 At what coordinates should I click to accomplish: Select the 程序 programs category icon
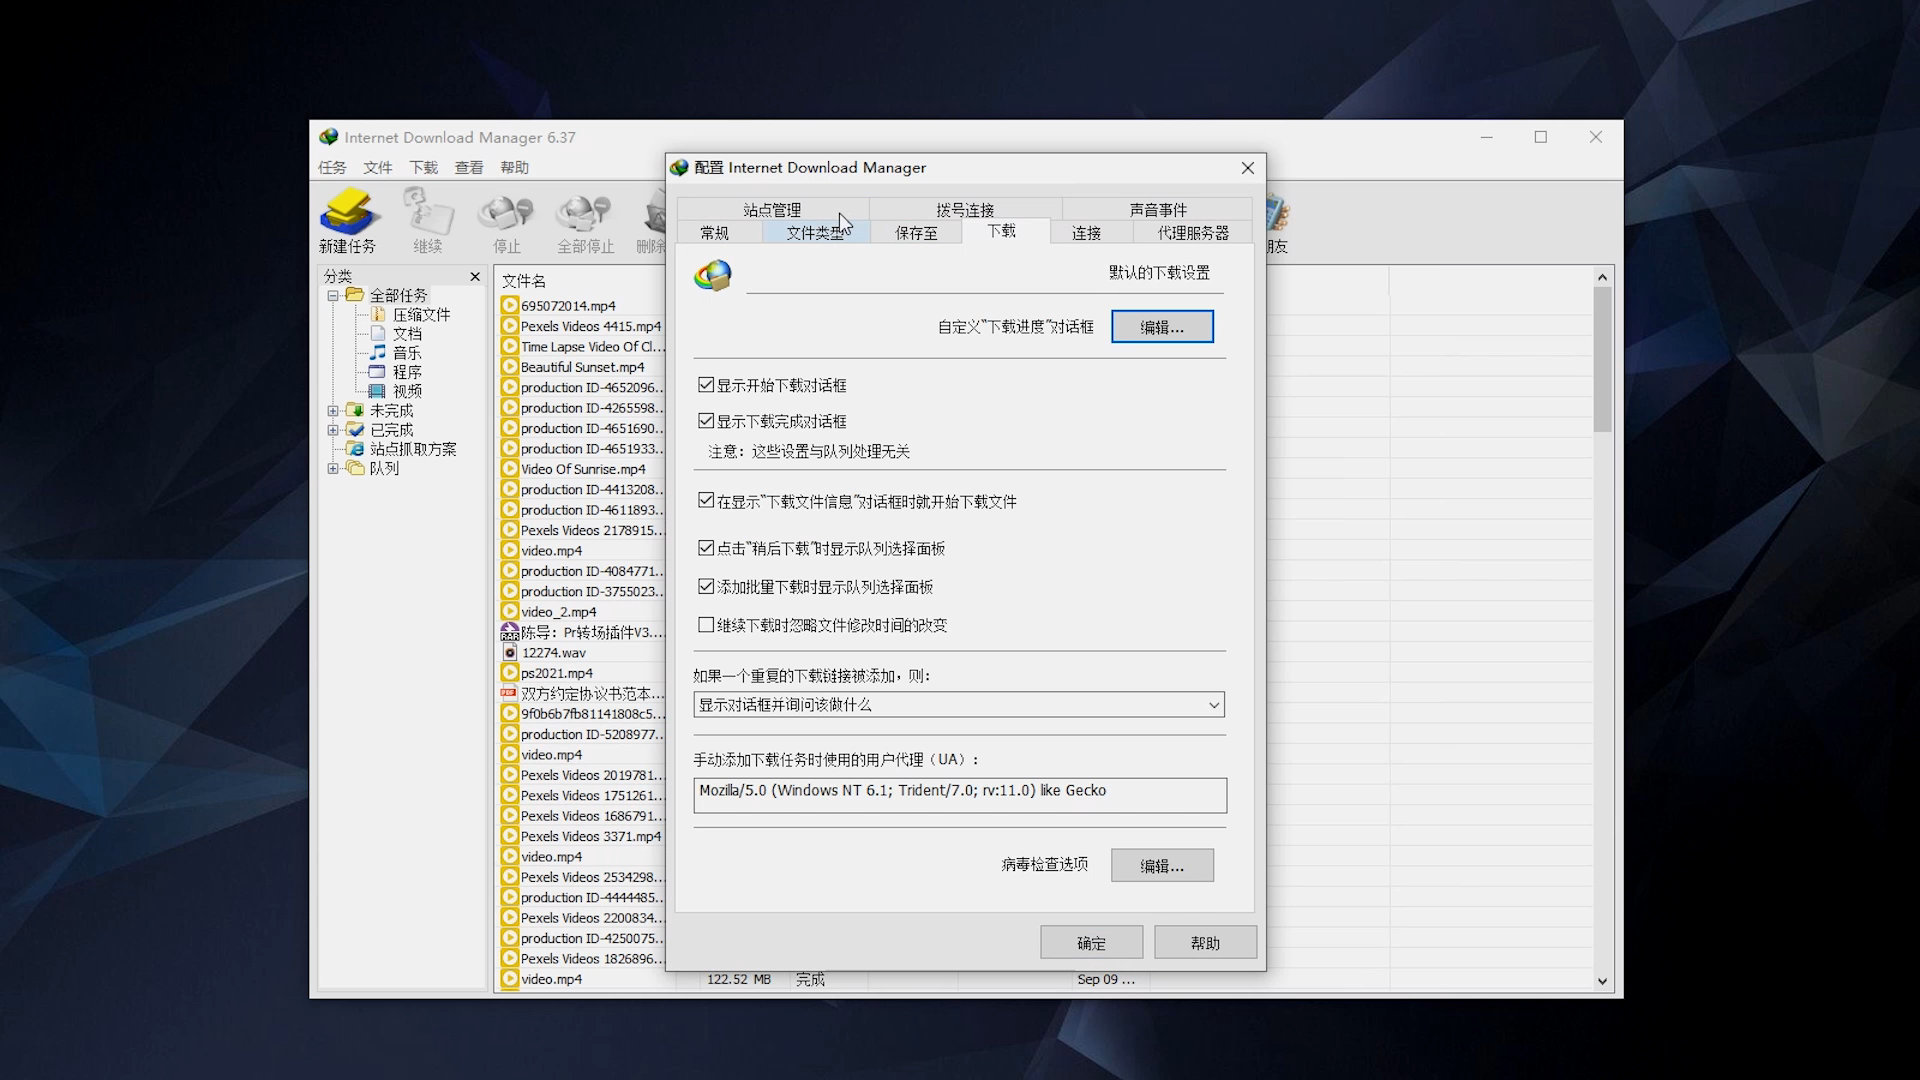click(378, 371)
